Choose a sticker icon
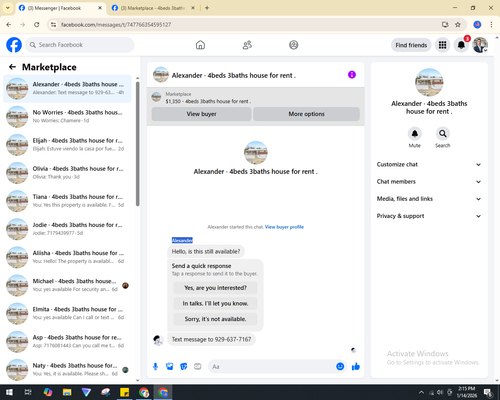The height and width of the screenshot is (400, 500). pos(184,367)
